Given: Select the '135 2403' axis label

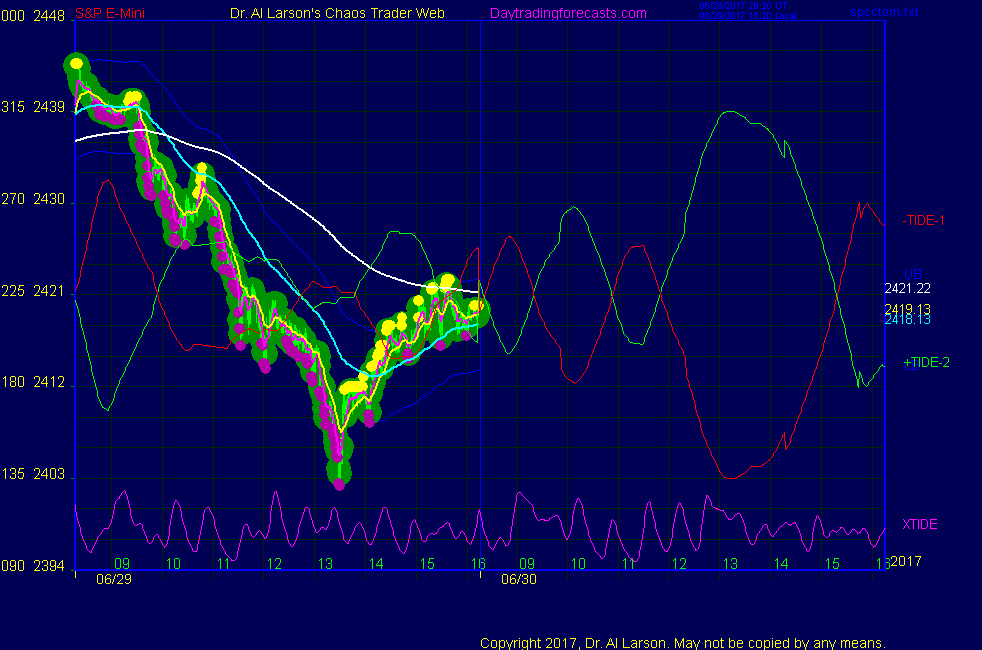Looking at the screenshot, I should click(33, 474).
